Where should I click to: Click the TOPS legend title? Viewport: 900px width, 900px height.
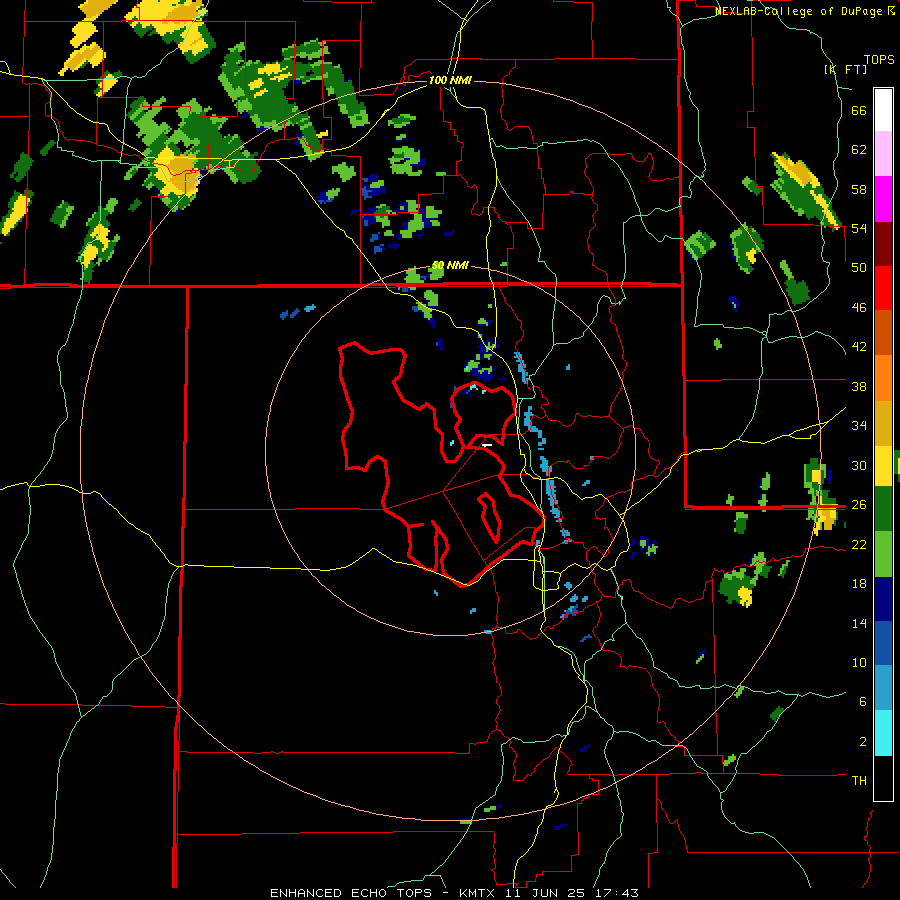point(879,60)
